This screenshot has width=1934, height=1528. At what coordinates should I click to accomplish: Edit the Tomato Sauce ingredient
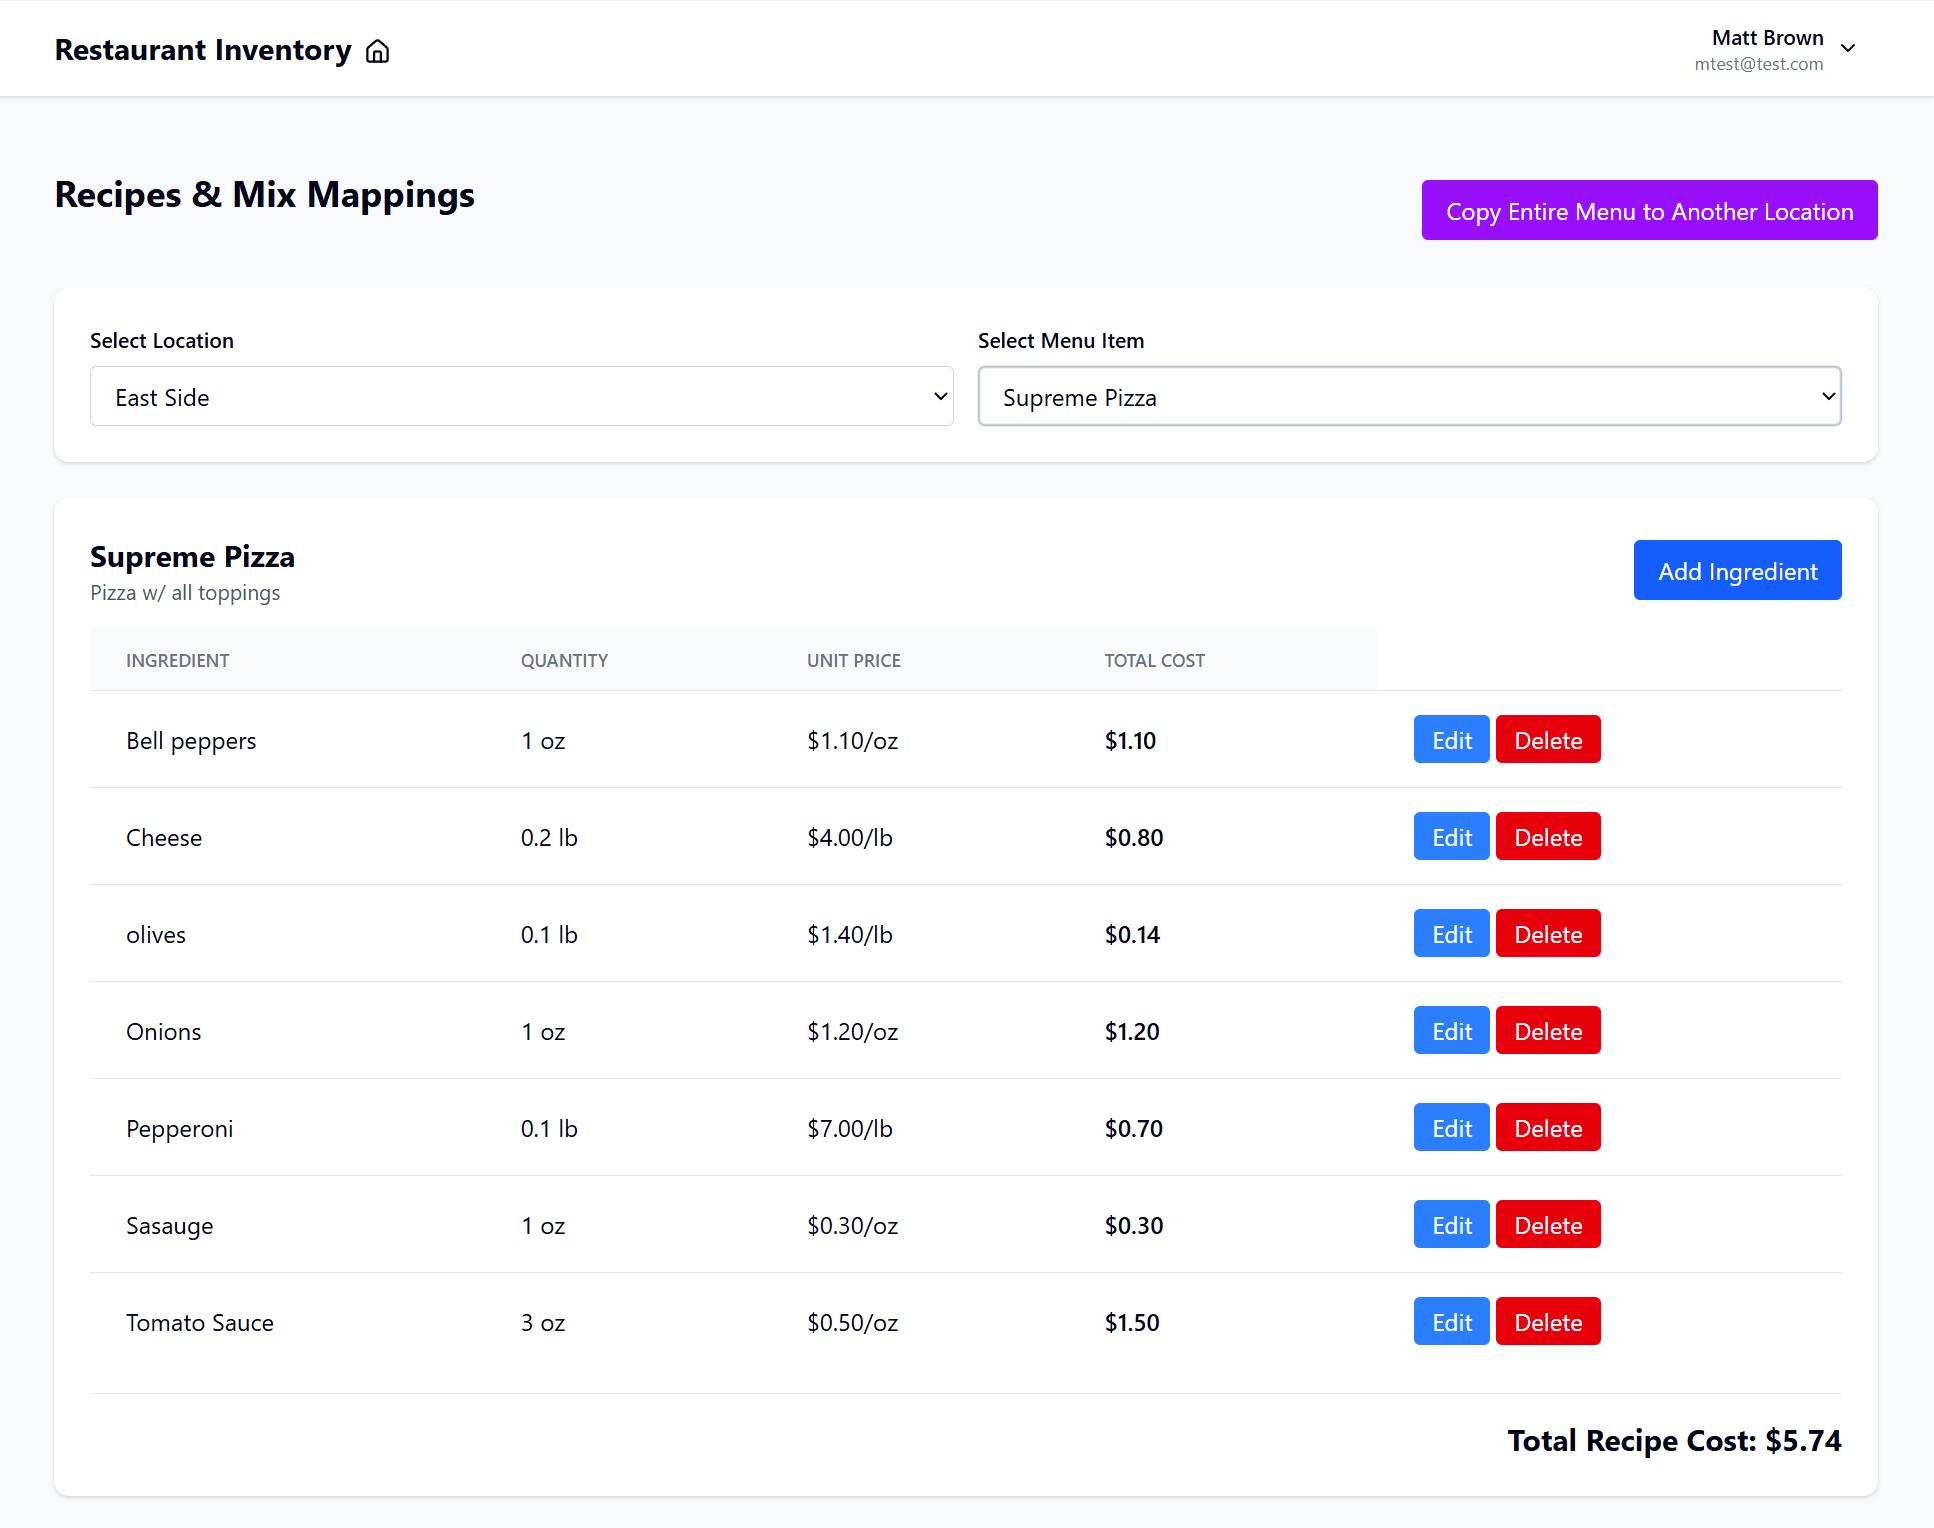click(1451, 1321)
